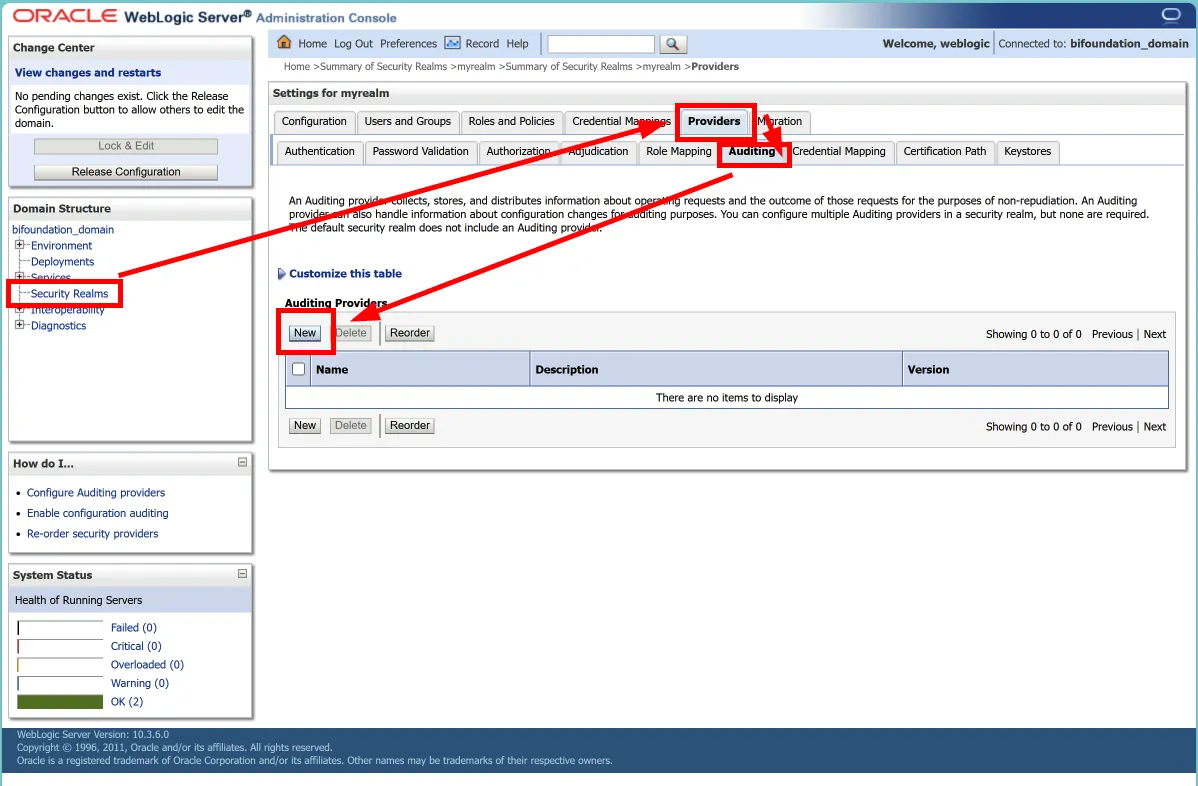Open the Users and Groups tab

click(x=407, y=121)
